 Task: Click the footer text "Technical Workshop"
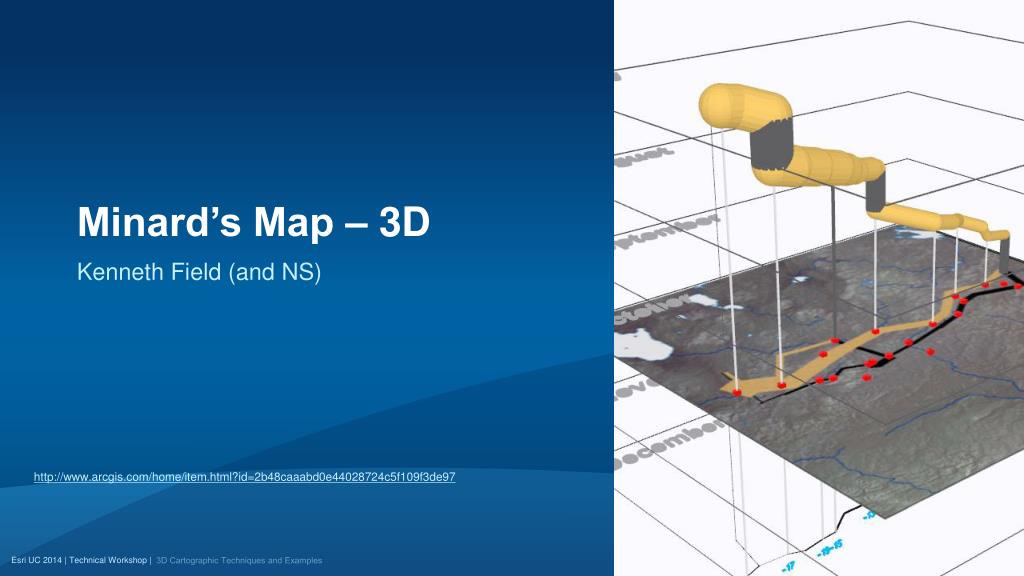(x=108, y=560)
